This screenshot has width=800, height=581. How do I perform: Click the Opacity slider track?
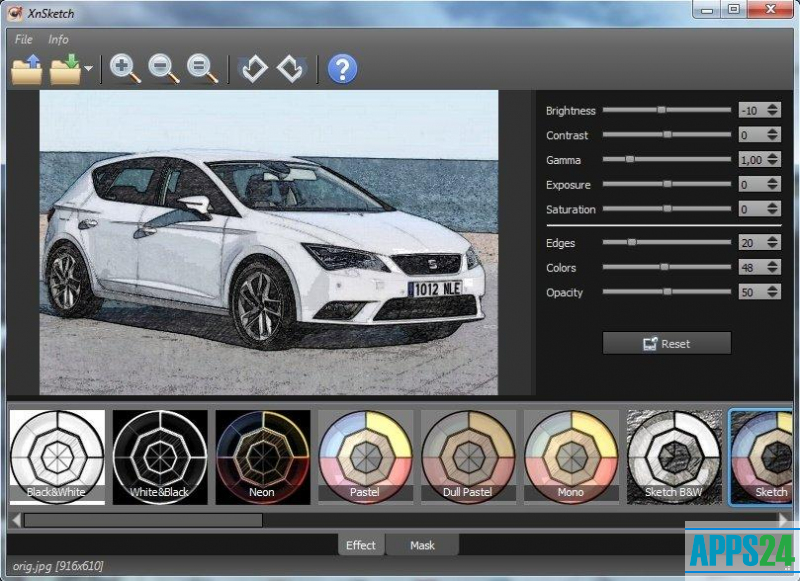[x=667, y=292]
